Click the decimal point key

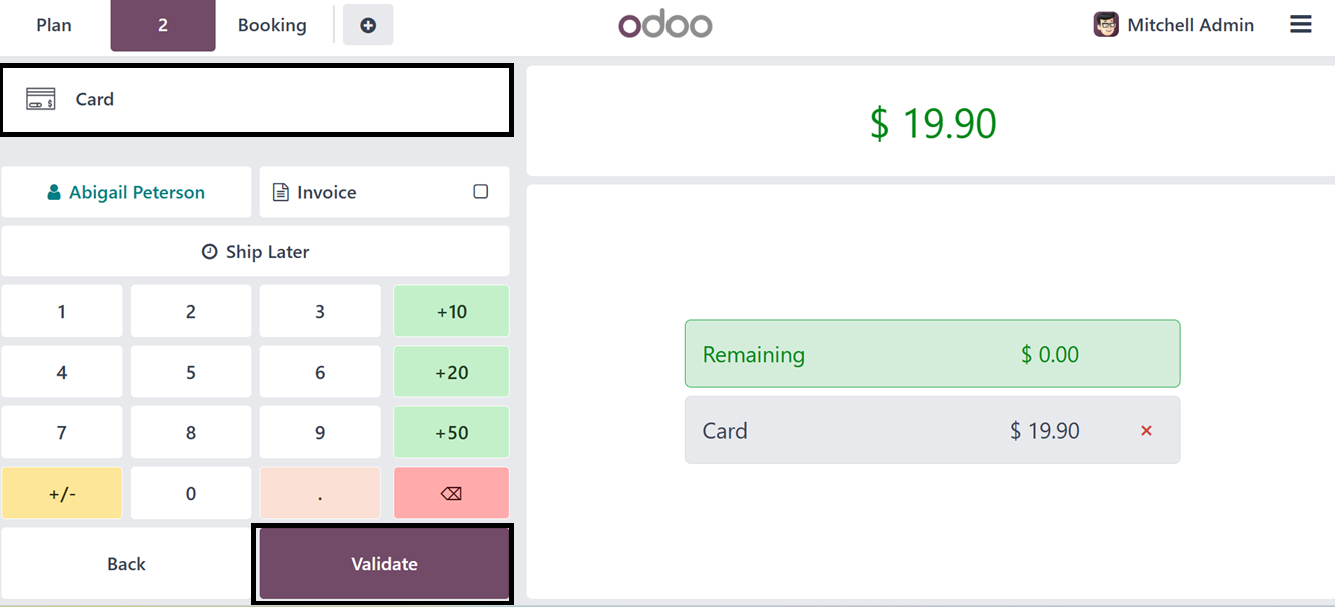pyautogui.click(x=320, y=493)
